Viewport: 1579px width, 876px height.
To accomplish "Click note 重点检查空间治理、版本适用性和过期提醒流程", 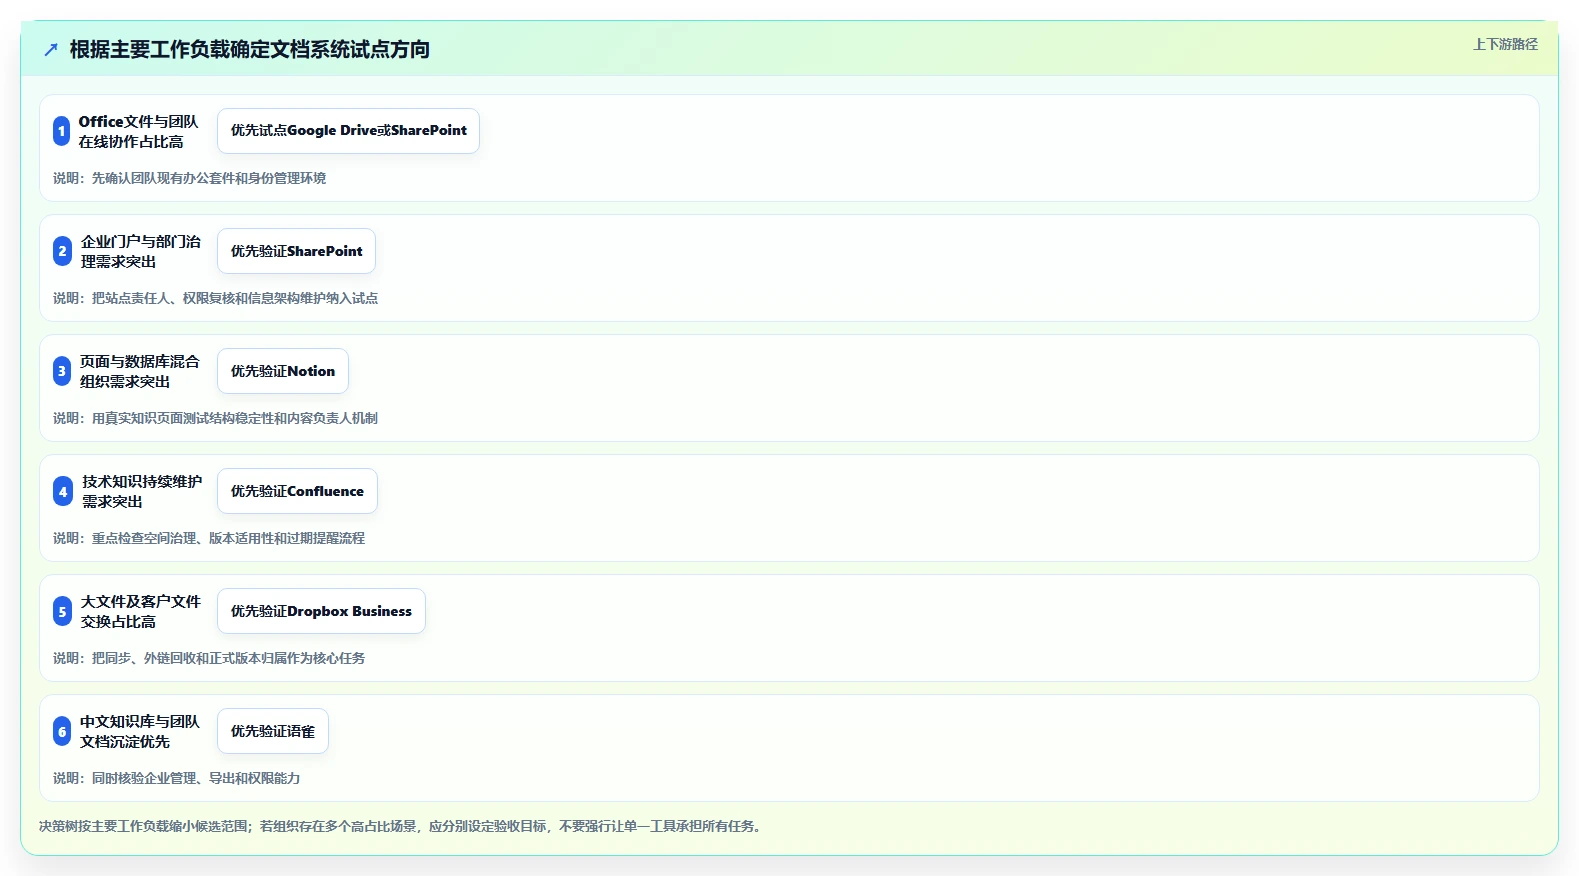I will [228, 538].
